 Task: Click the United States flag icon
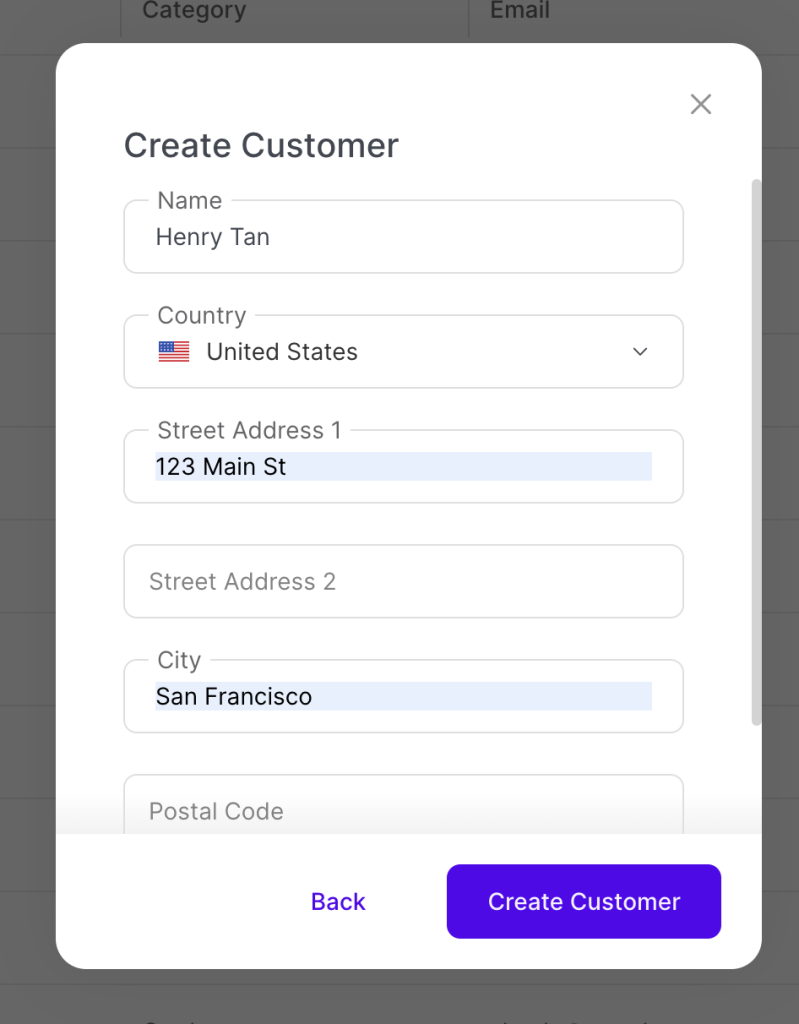click(174, 352)
